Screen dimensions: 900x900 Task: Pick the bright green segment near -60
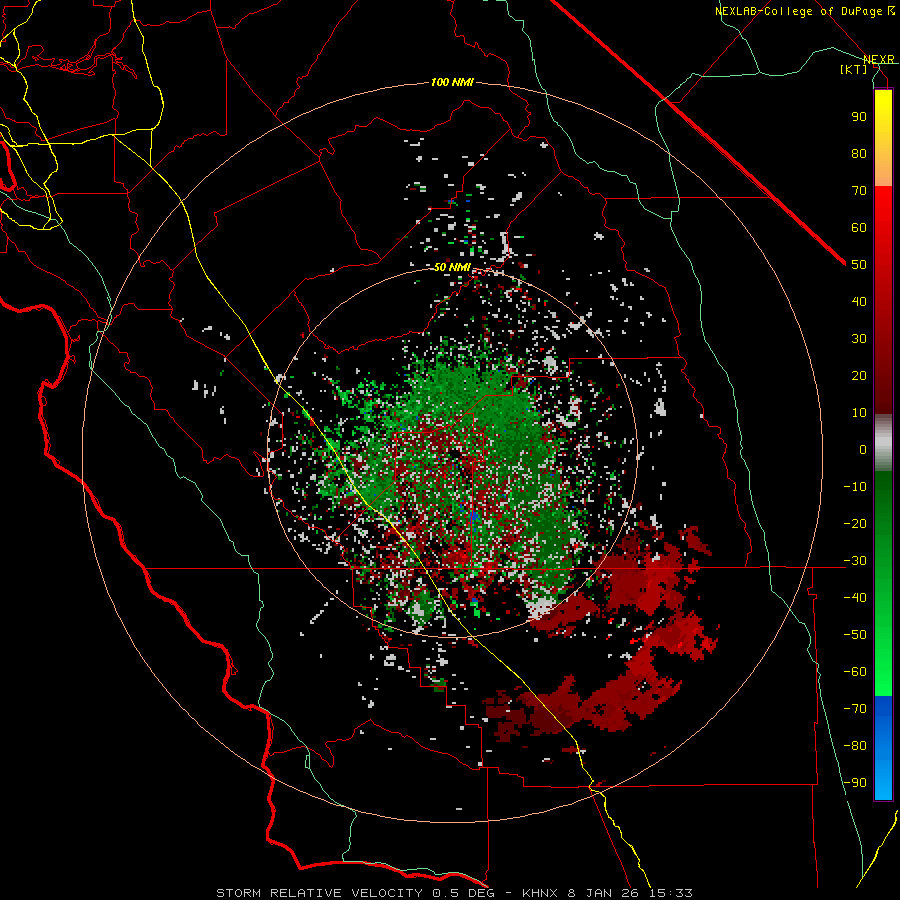tap(883, 677)
